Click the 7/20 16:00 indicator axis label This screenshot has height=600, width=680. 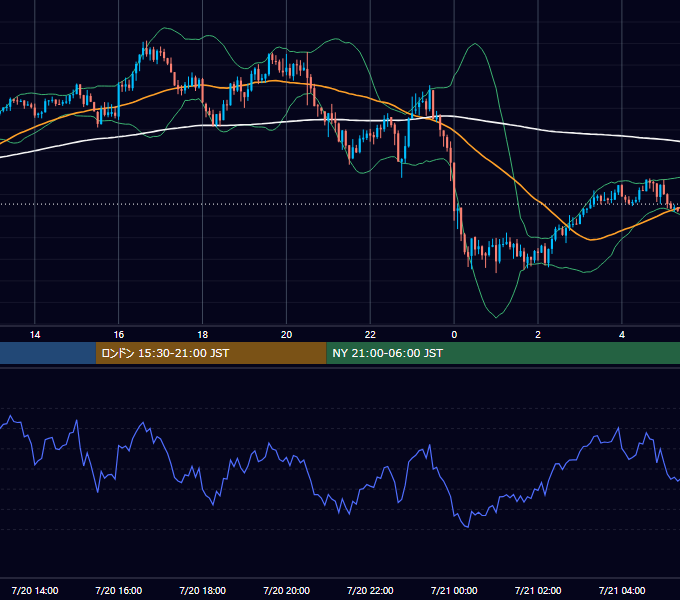pos(119,590)
